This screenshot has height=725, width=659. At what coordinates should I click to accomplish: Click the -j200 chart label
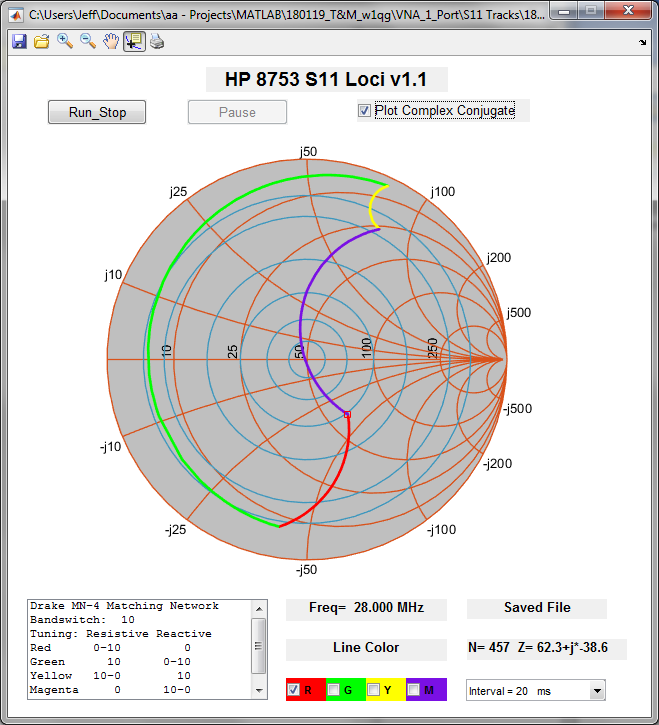498,464
